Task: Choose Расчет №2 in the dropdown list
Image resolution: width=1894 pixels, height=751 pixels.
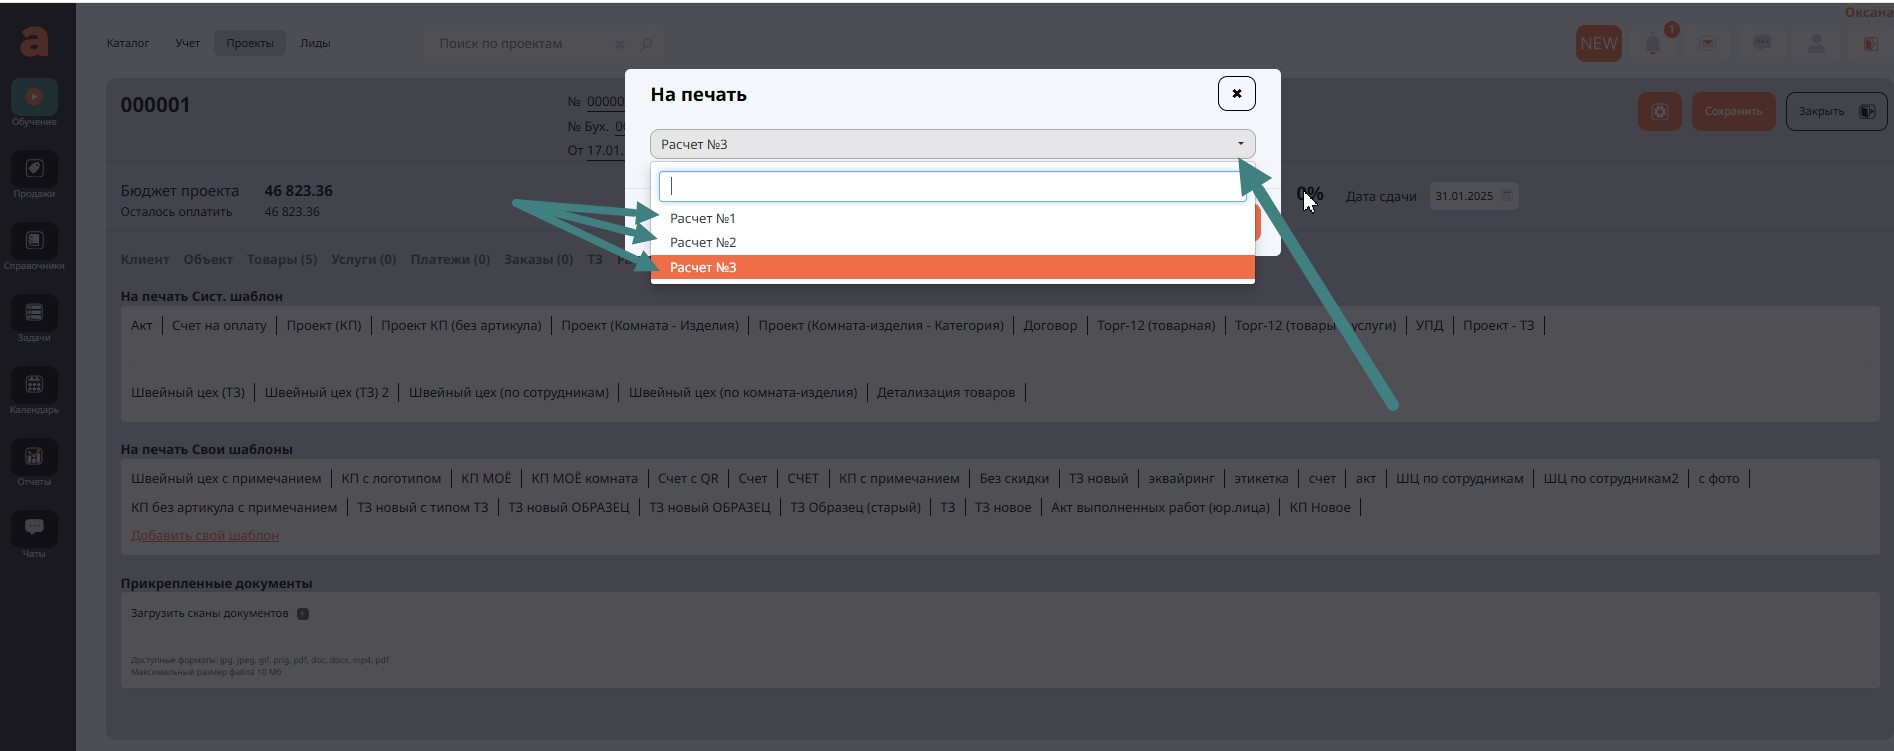Action: point(703,242)
